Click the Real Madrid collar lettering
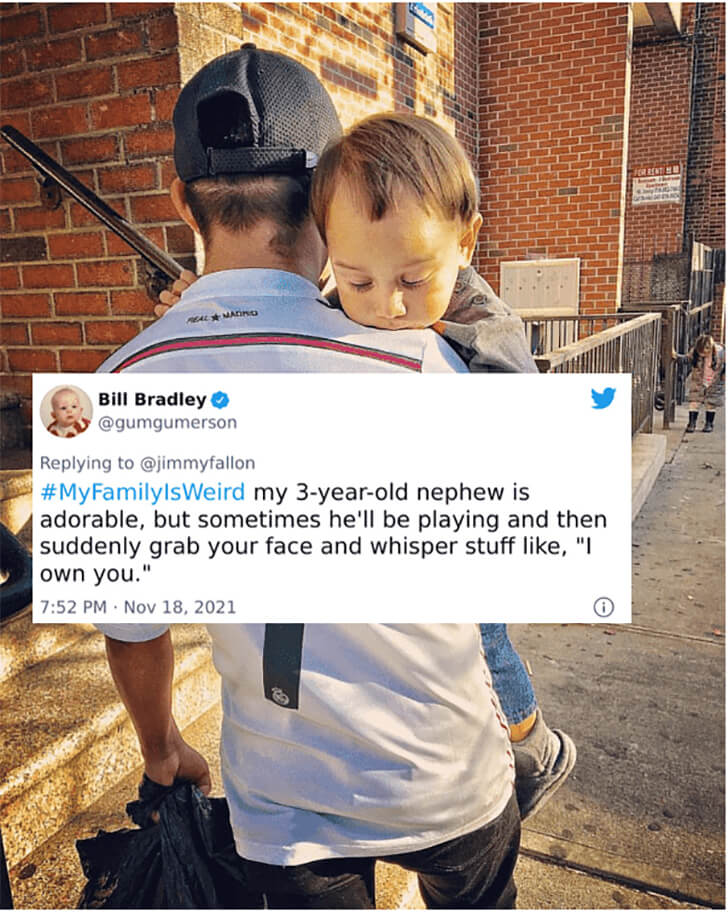The height and width of the screenshot is (912, 728). (223, 316)
